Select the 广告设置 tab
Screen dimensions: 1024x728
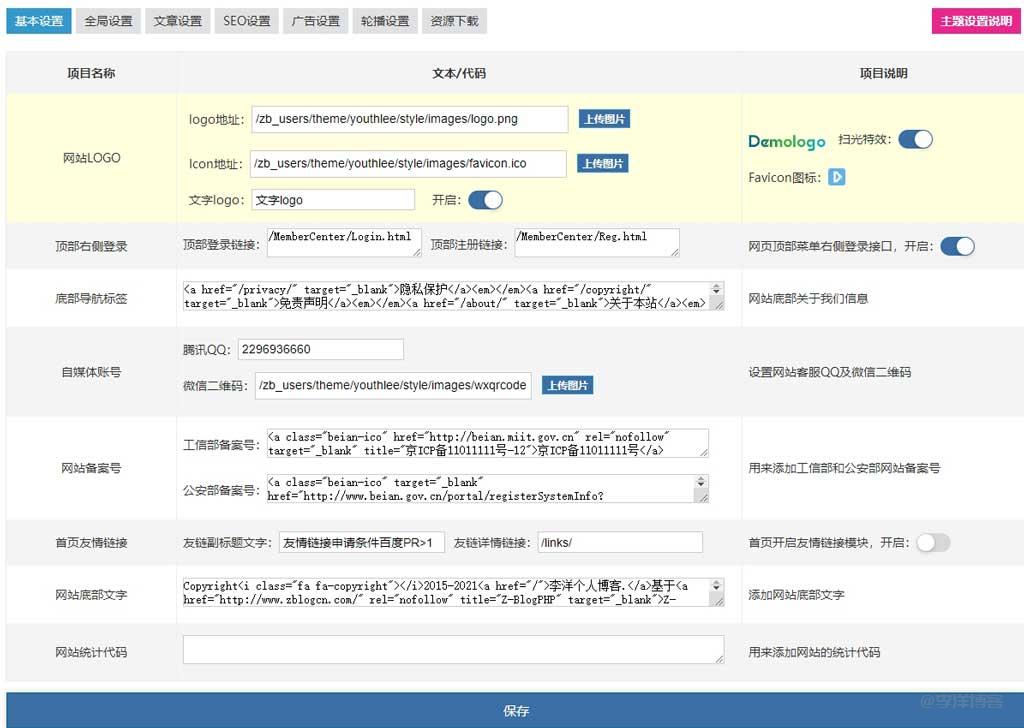(315, 21)
